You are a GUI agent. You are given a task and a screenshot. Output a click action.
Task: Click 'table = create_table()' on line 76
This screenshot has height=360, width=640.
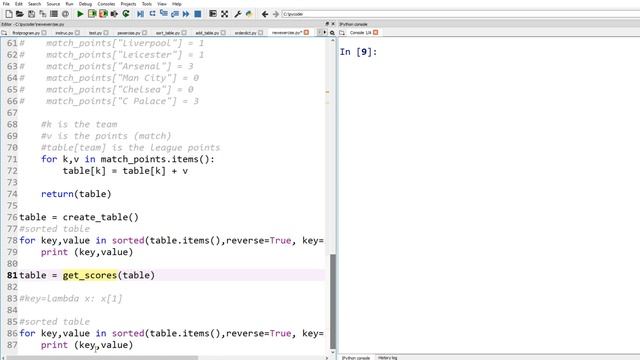click(79, 217)
